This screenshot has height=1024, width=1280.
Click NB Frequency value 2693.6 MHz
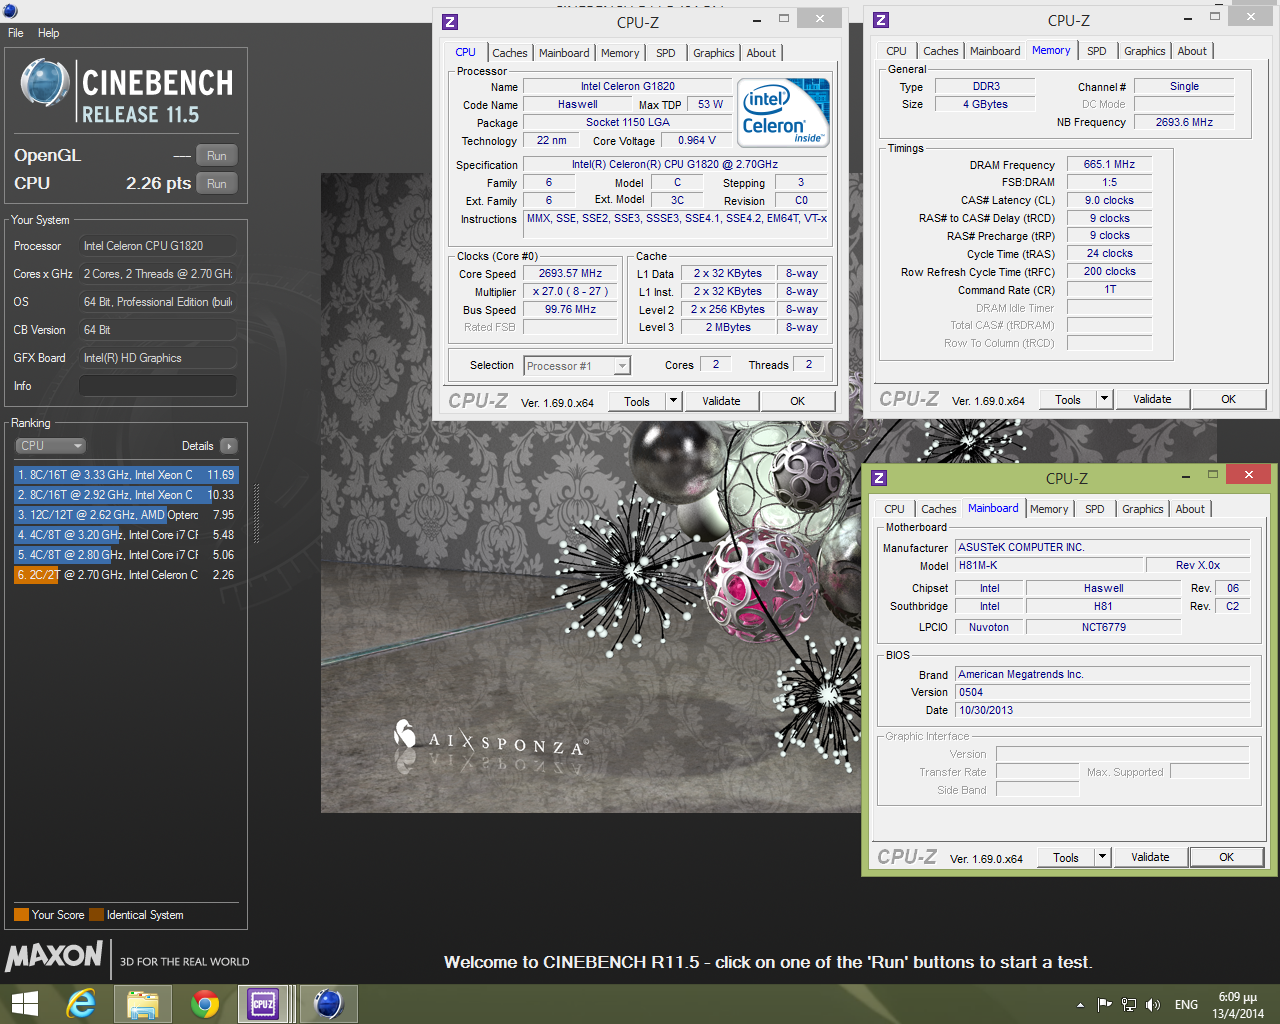point(1184,122)
